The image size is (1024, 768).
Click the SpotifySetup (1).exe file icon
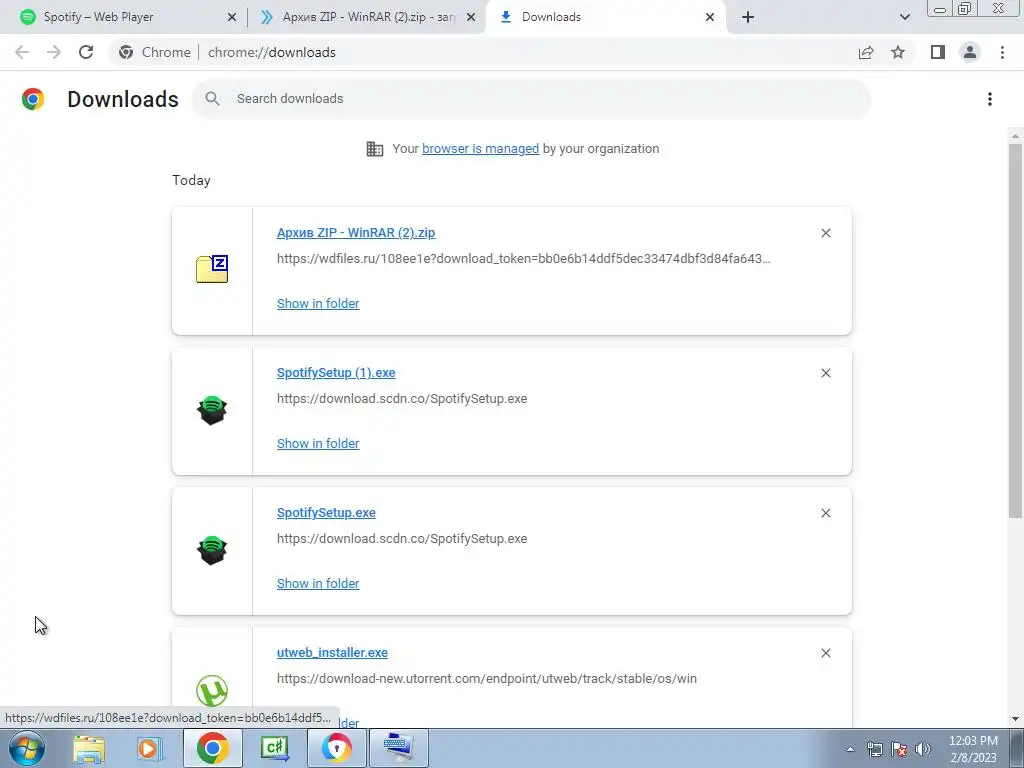pos(212,410)
